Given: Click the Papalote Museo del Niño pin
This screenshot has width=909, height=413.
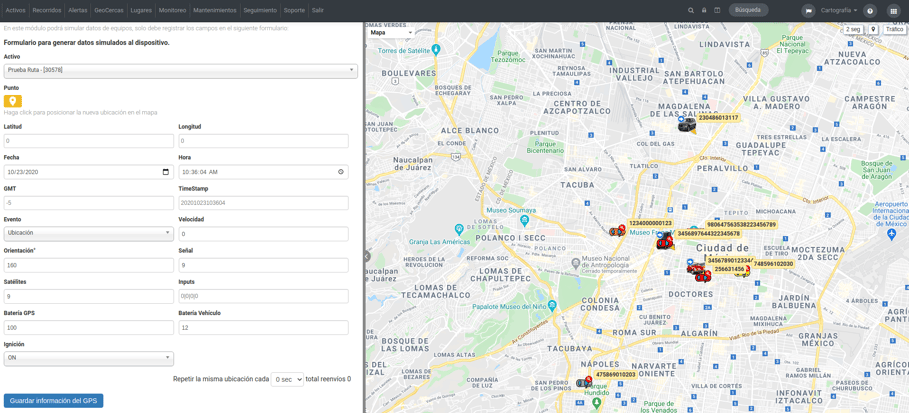Looking at the screenshot, I should 552,305.
